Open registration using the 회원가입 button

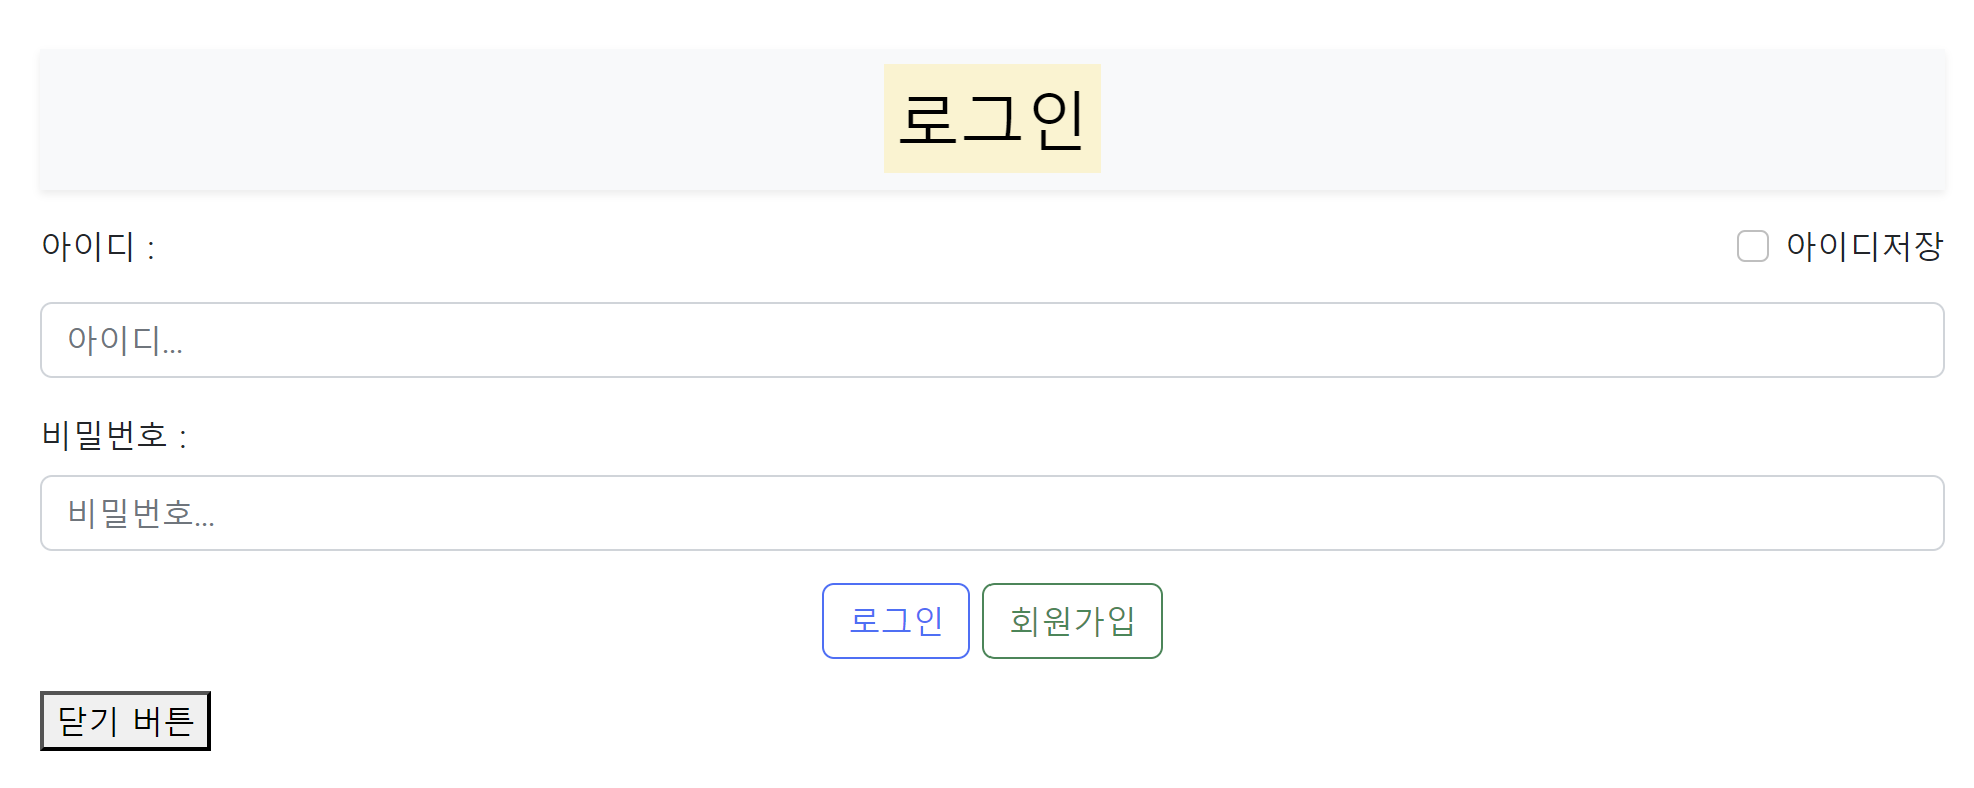[1071, 621]
